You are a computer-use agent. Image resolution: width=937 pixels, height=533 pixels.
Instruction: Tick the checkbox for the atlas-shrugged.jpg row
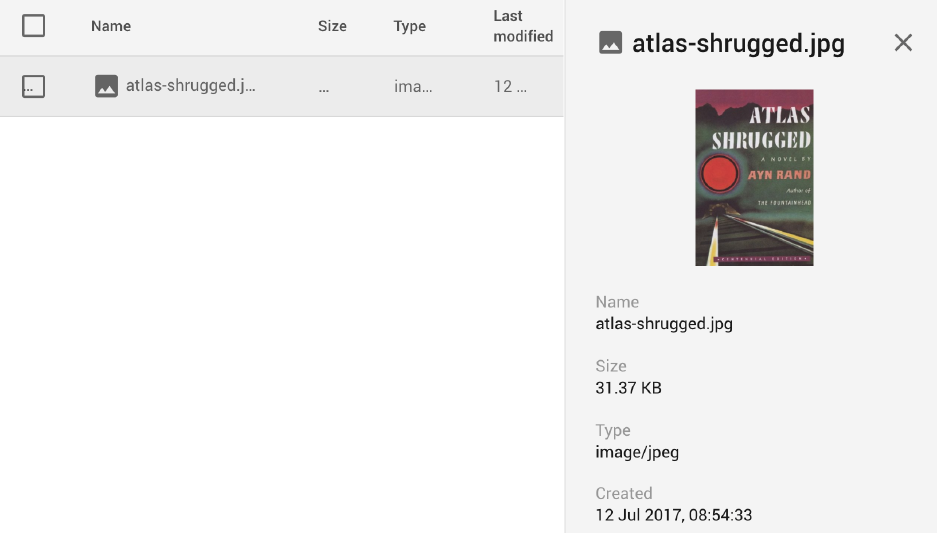point(33,86)
